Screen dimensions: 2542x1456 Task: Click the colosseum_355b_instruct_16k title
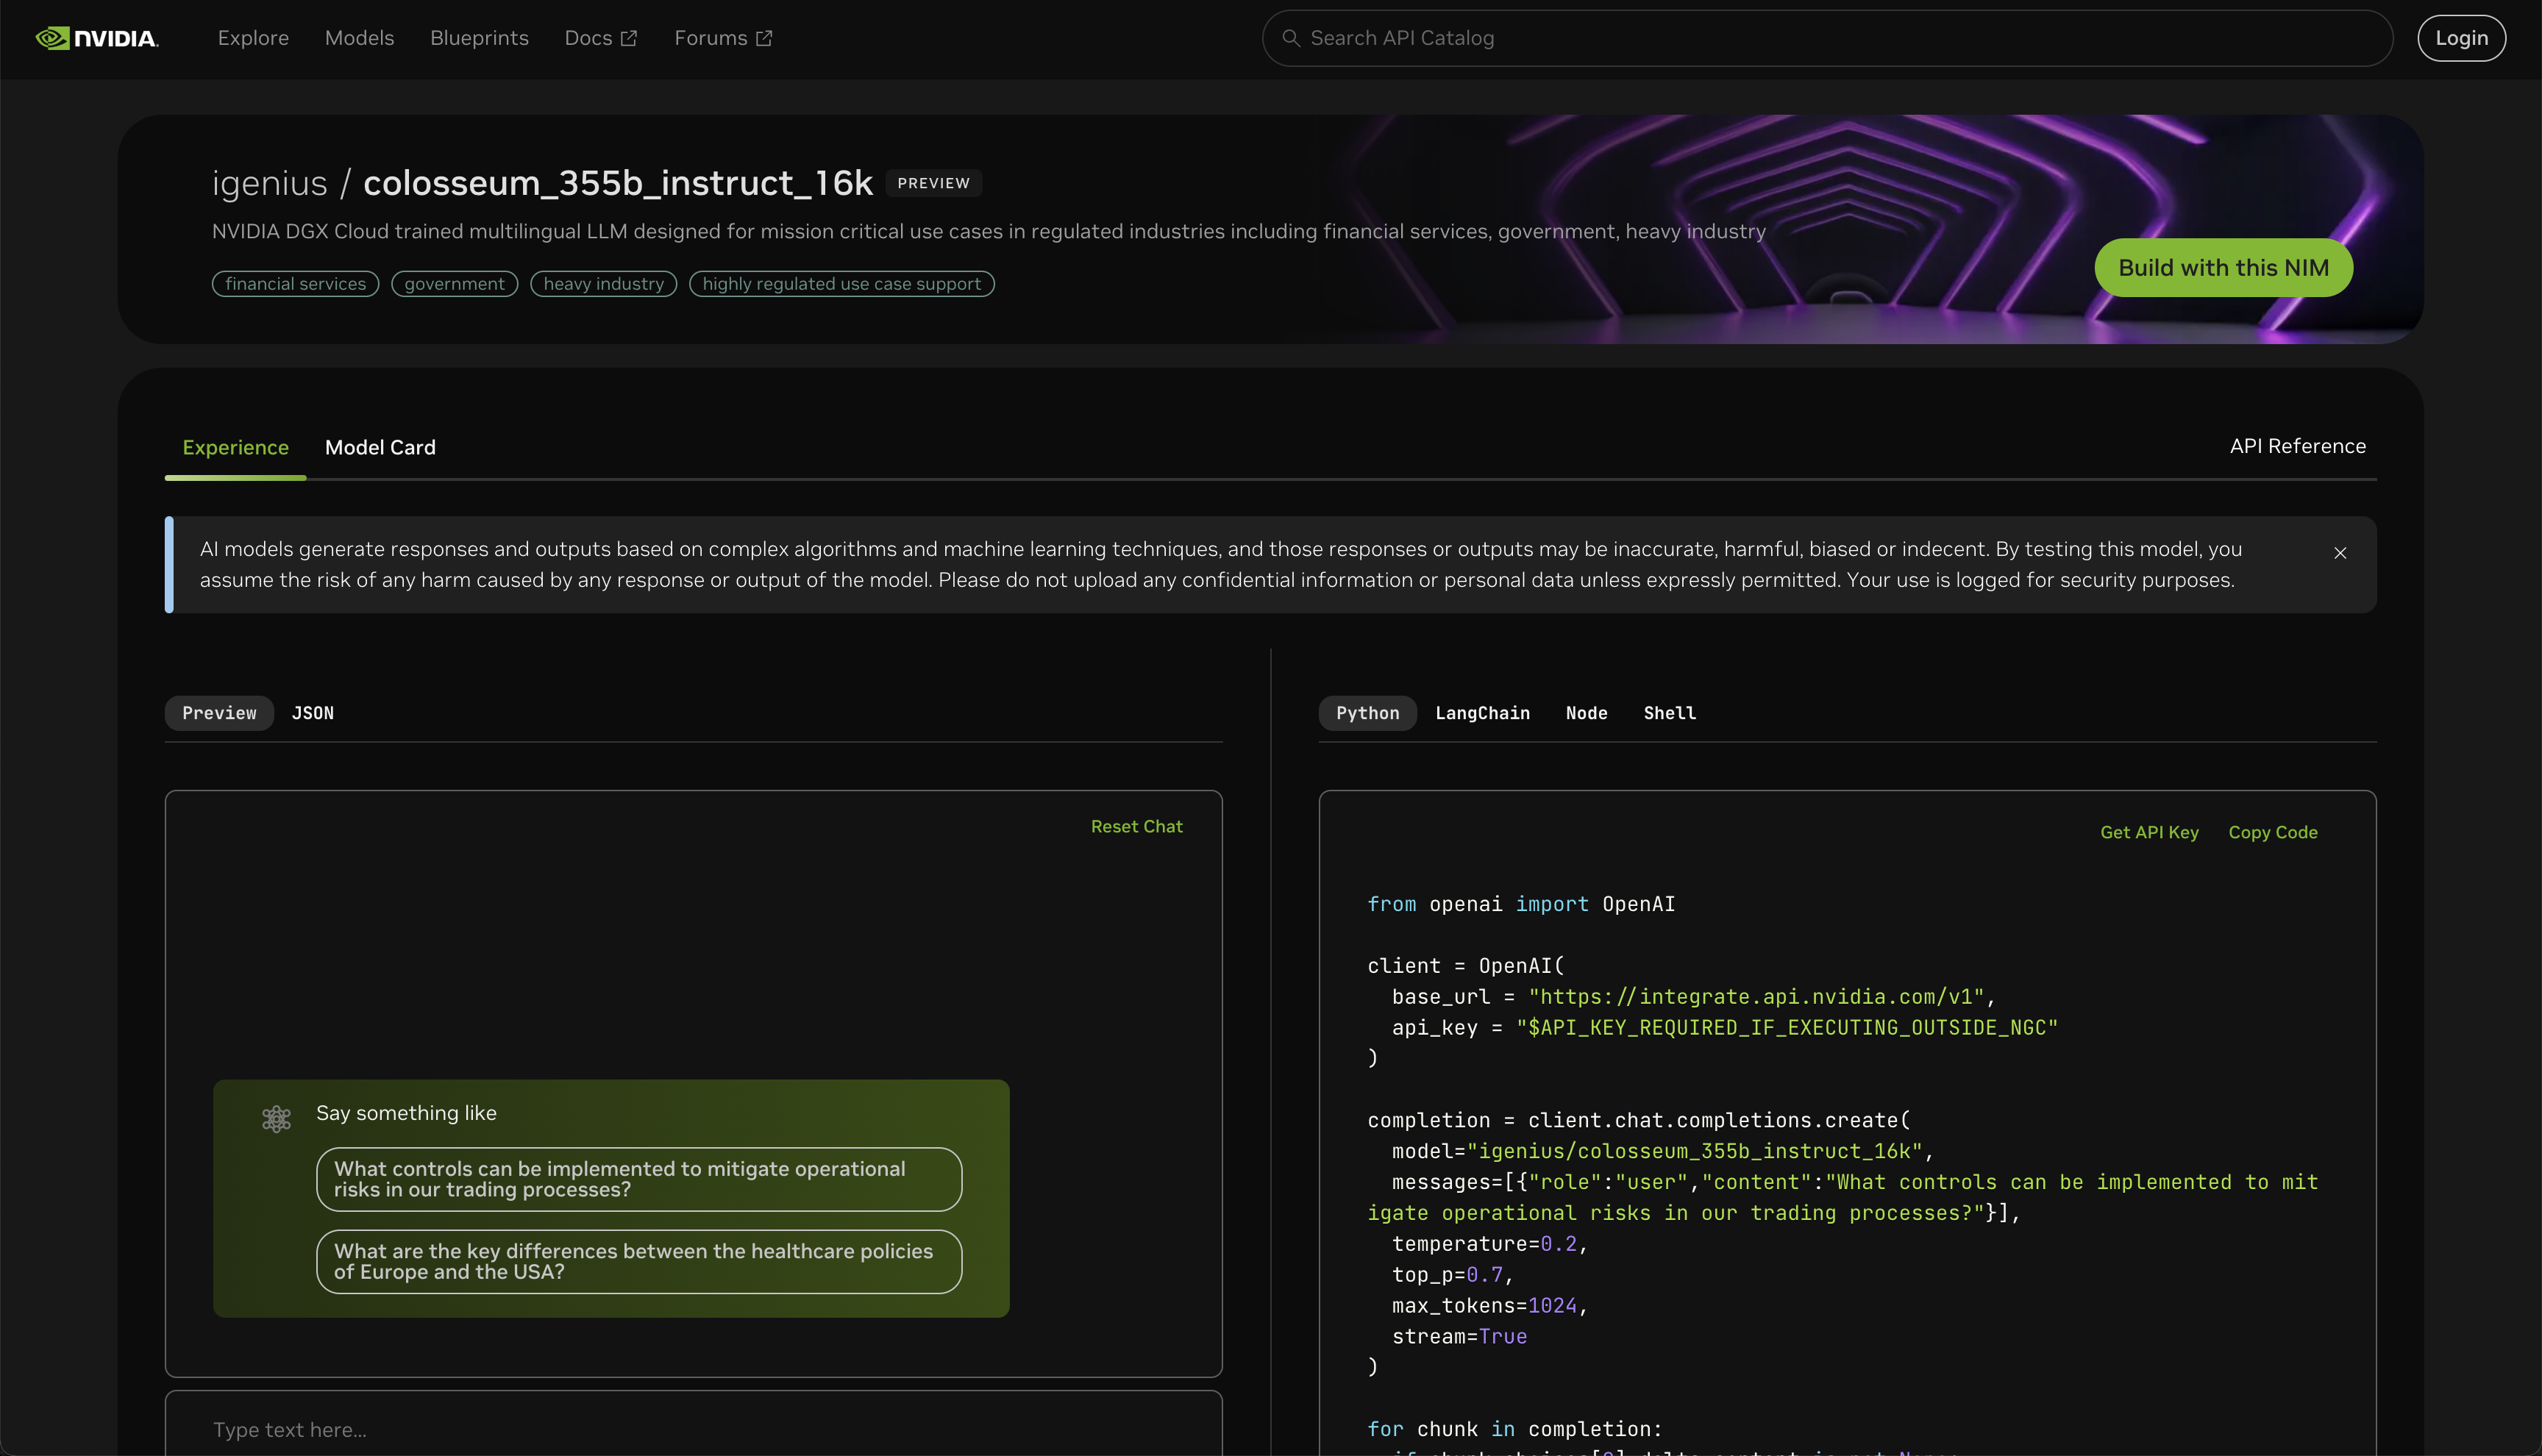pyautogui.click(x=617, y=183)
